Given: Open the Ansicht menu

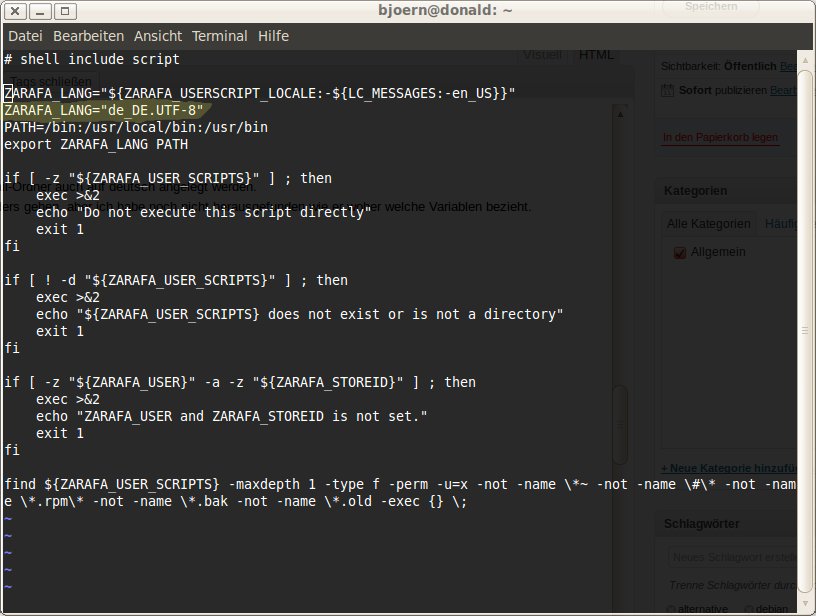Looking at the screenshot, I should tap(158, 36).
